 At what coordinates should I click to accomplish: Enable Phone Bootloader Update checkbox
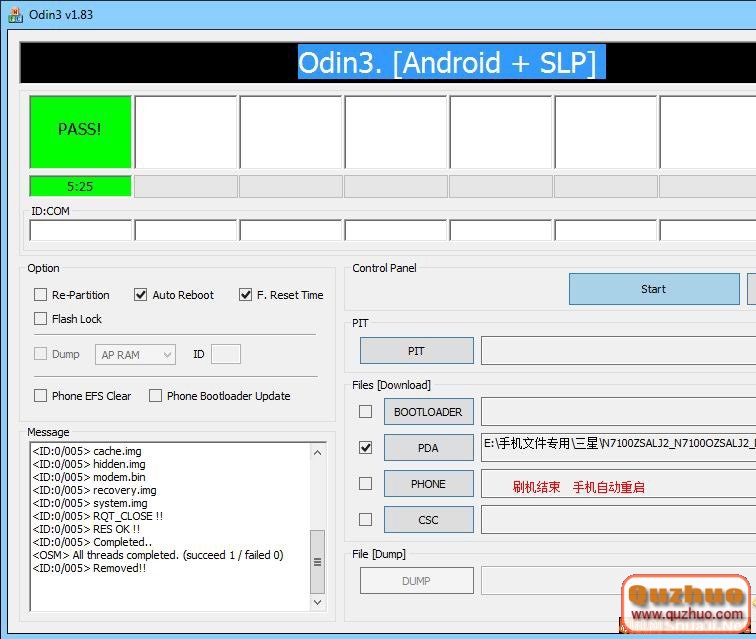pos(156,396)
